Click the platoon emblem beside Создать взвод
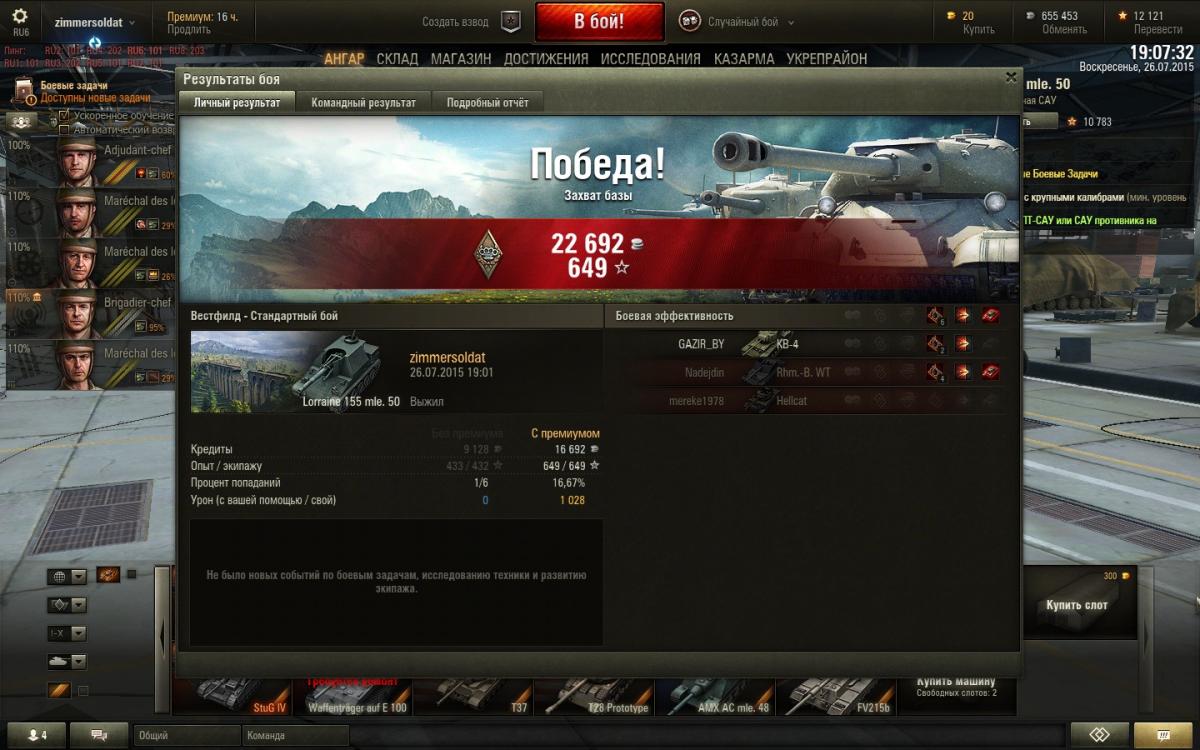 point(511,21)
